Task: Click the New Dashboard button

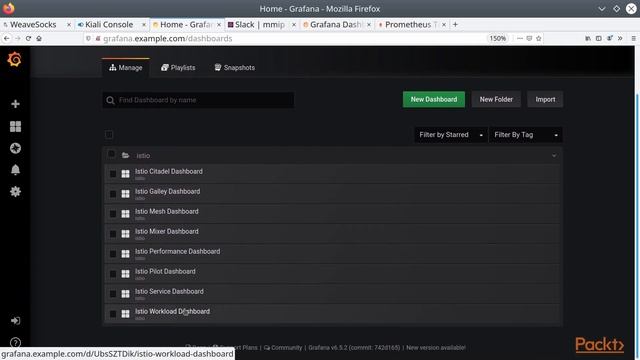Action: [x=433, y=99]
